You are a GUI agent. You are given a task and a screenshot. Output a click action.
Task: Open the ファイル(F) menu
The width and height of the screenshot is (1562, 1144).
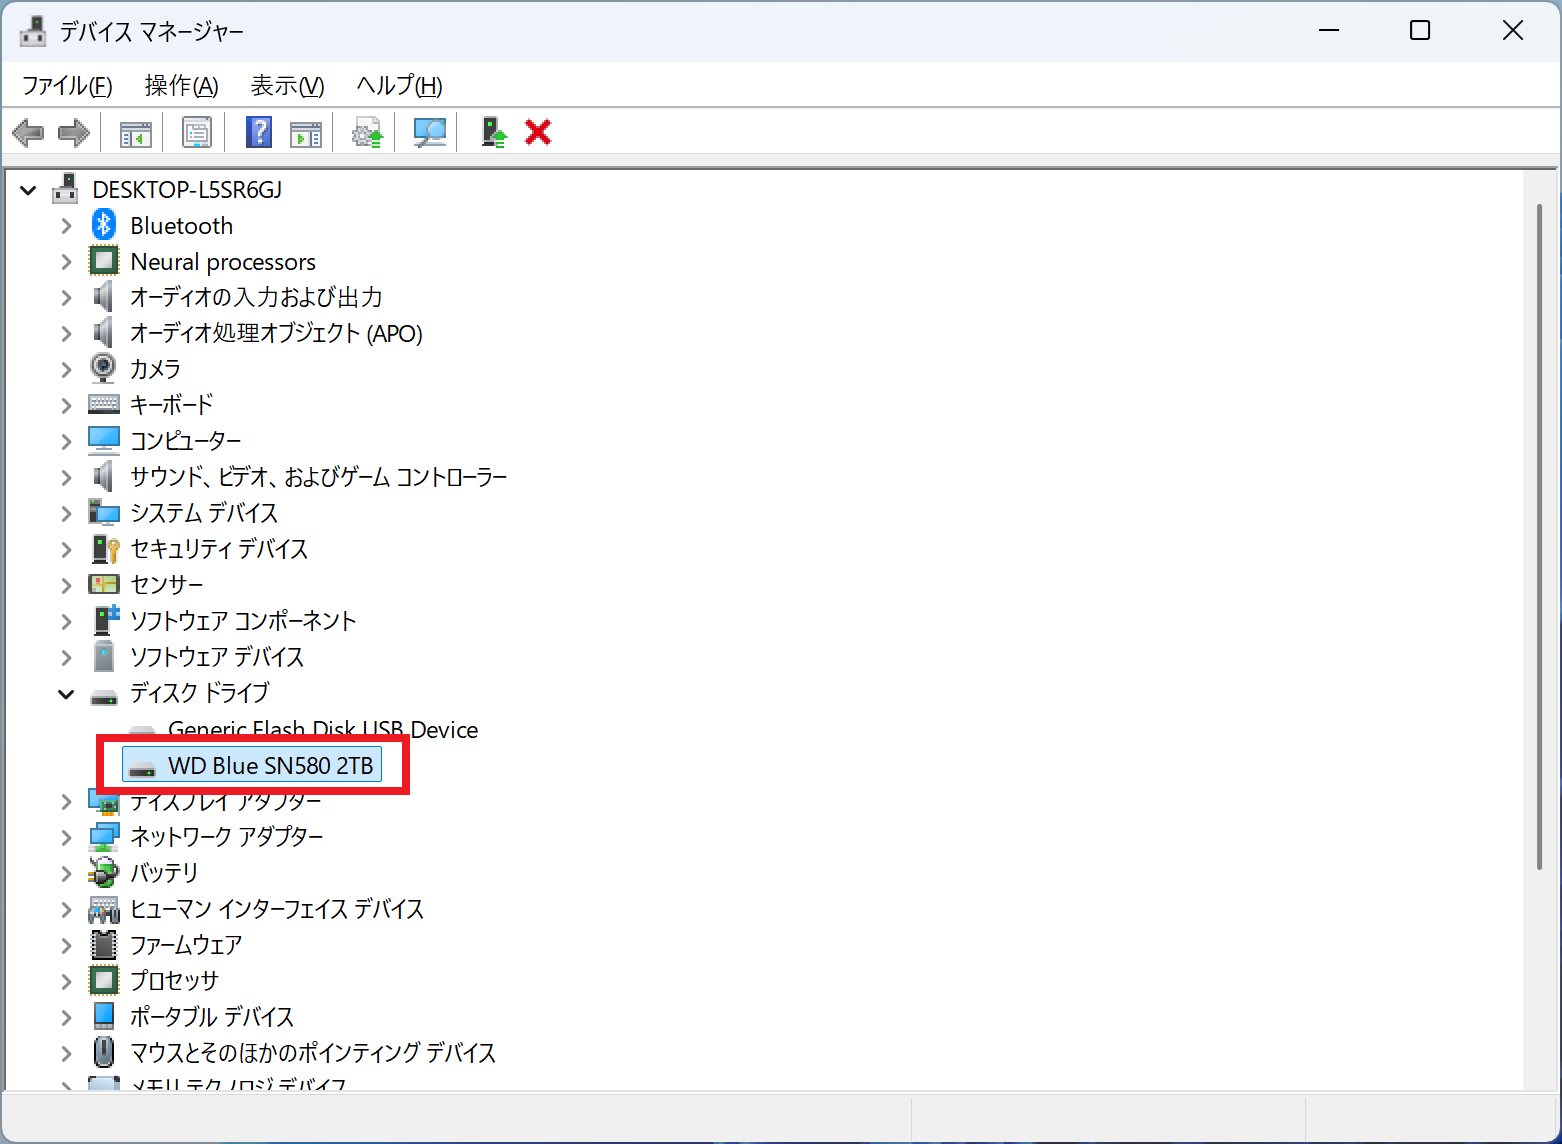pos(67,86)
